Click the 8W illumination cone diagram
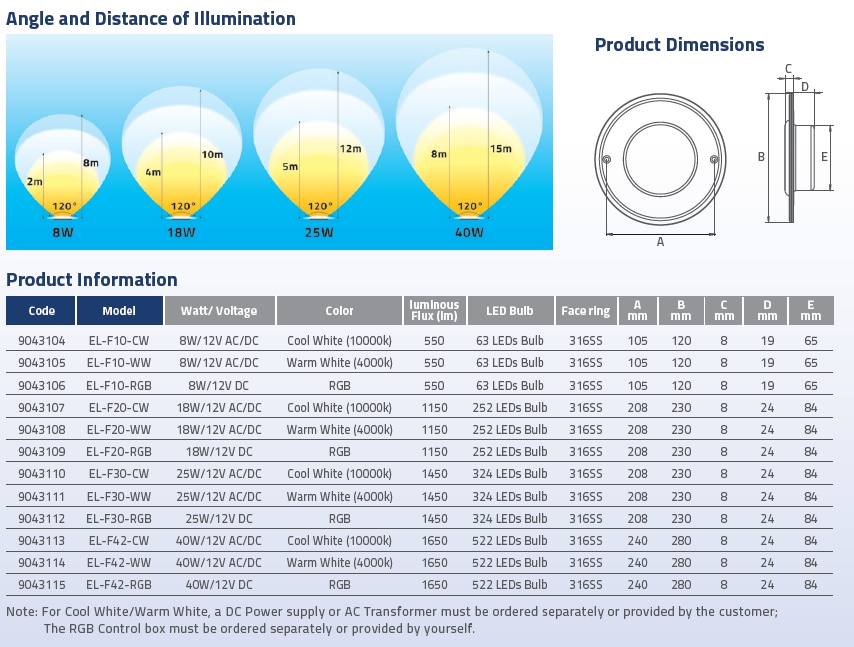This screenshot has width=854, height=647. click(x=62, y=165)
